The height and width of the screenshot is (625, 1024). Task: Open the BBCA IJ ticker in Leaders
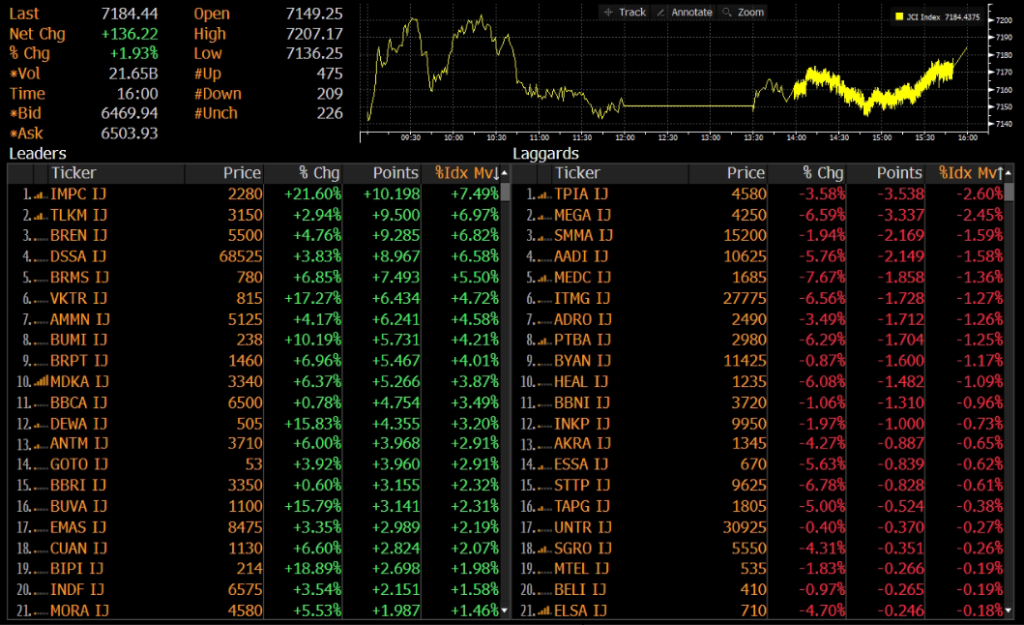(x=79, y=402)
